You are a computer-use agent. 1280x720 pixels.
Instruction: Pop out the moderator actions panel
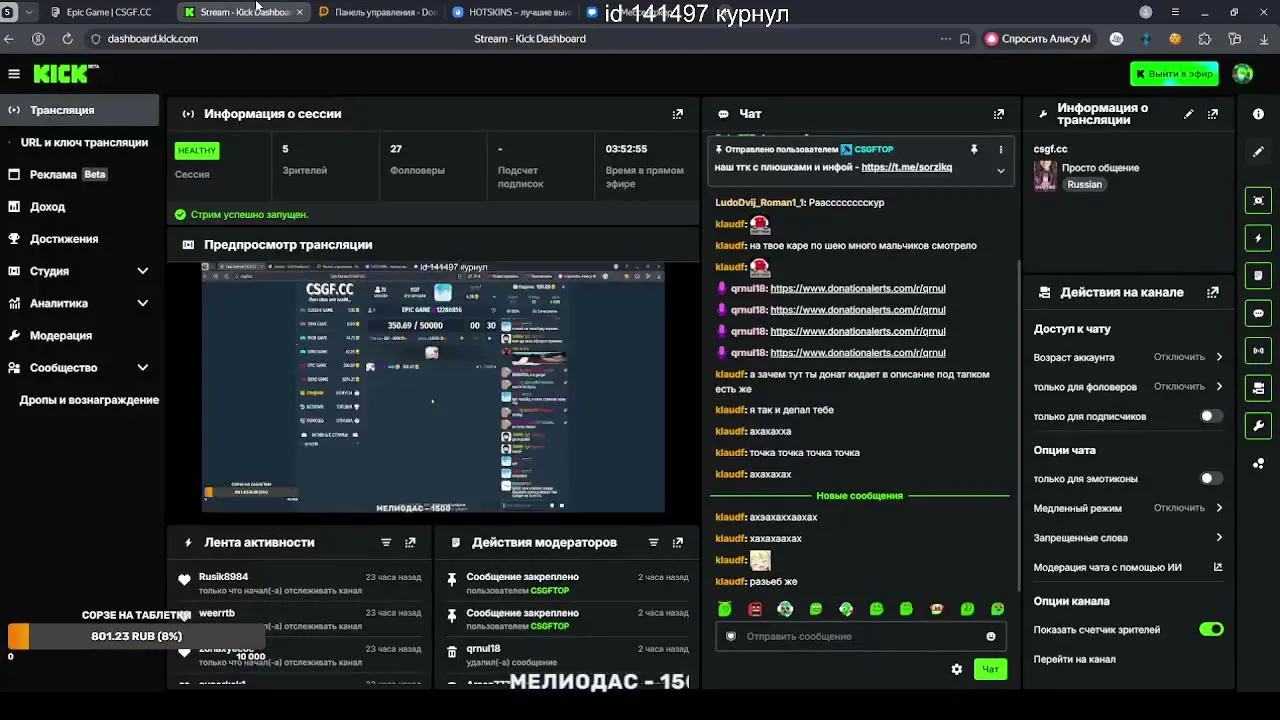678,543
